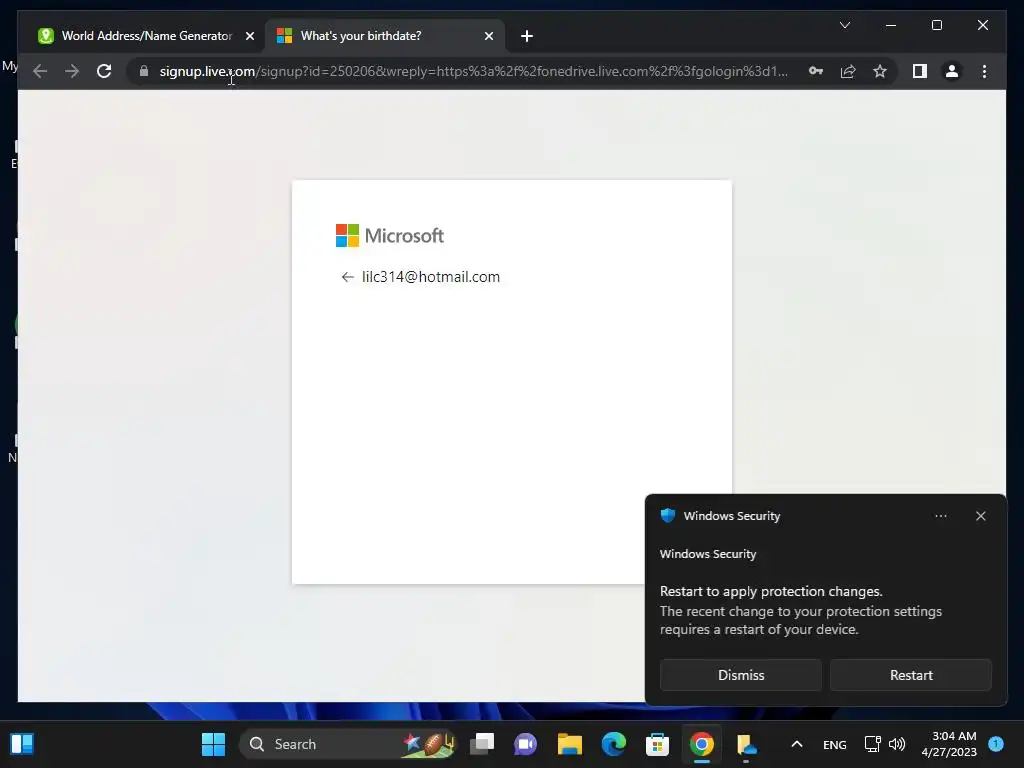This screenshot has height=768, width=1024.
Task: Maximize the Chrome window
Action: pos(936,25)
